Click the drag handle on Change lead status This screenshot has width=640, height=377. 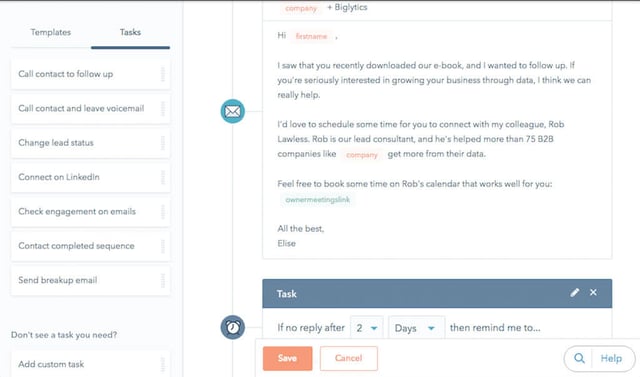tap(162, 143)
